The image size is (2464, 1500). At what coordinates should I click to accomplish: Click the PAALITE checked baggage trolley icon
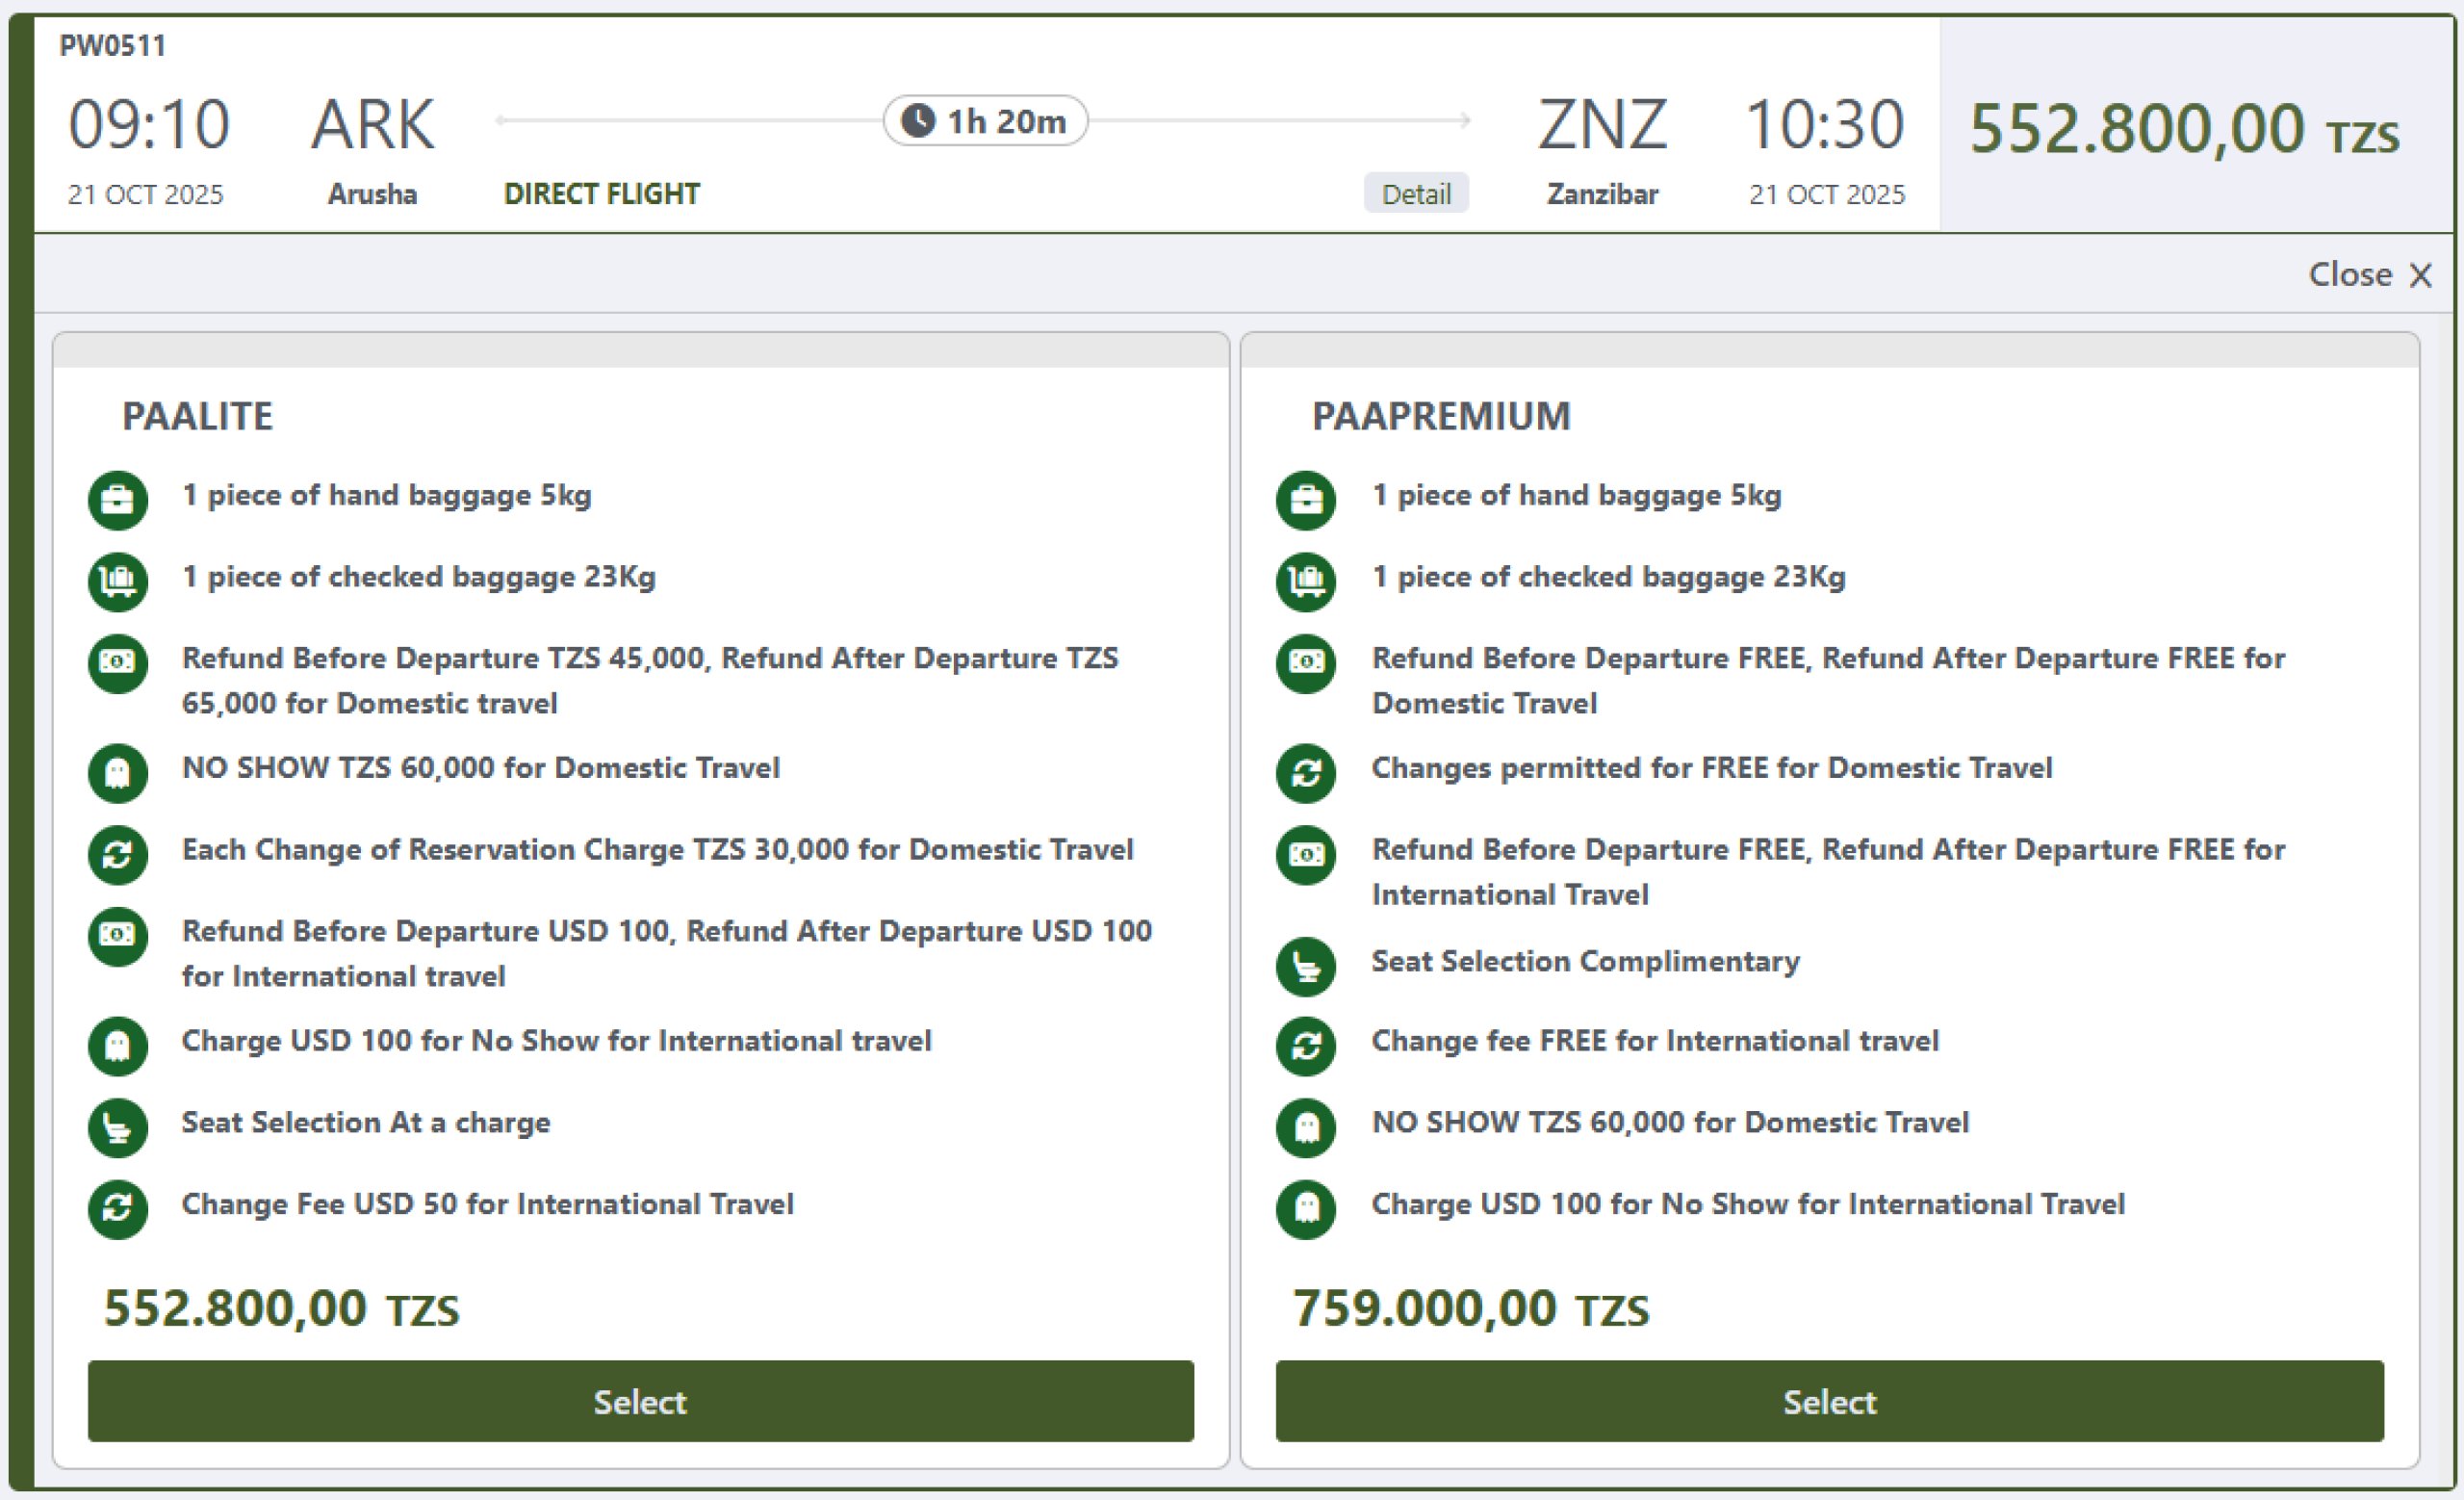pyautogui.click(x=118, y=581)
